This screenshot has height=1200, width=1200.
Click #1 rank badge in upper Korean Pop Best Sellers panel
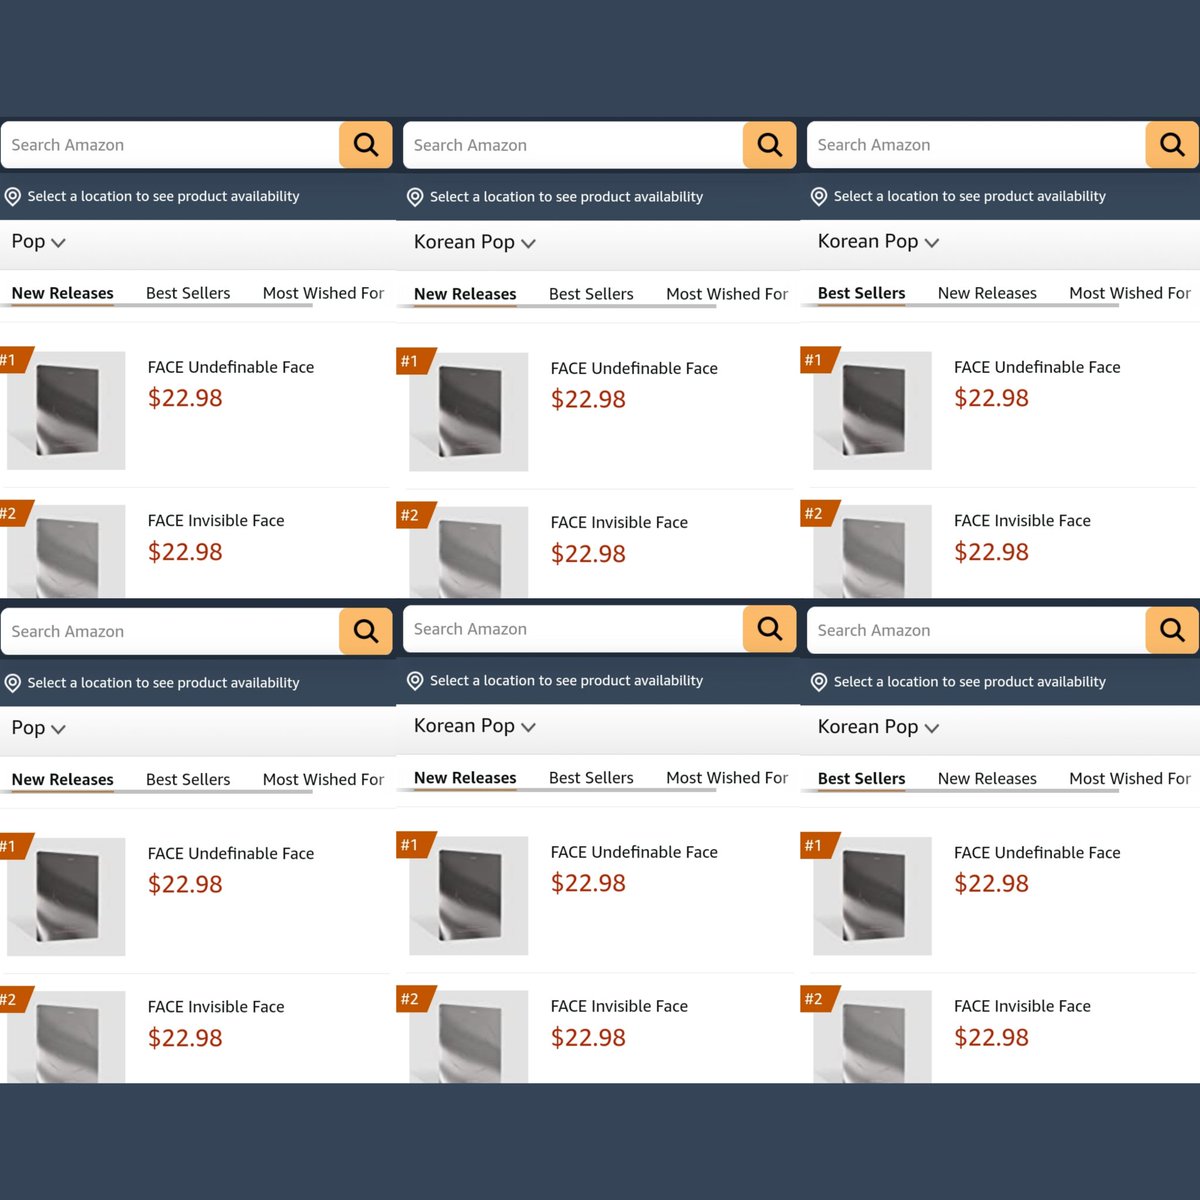point(818,360)
